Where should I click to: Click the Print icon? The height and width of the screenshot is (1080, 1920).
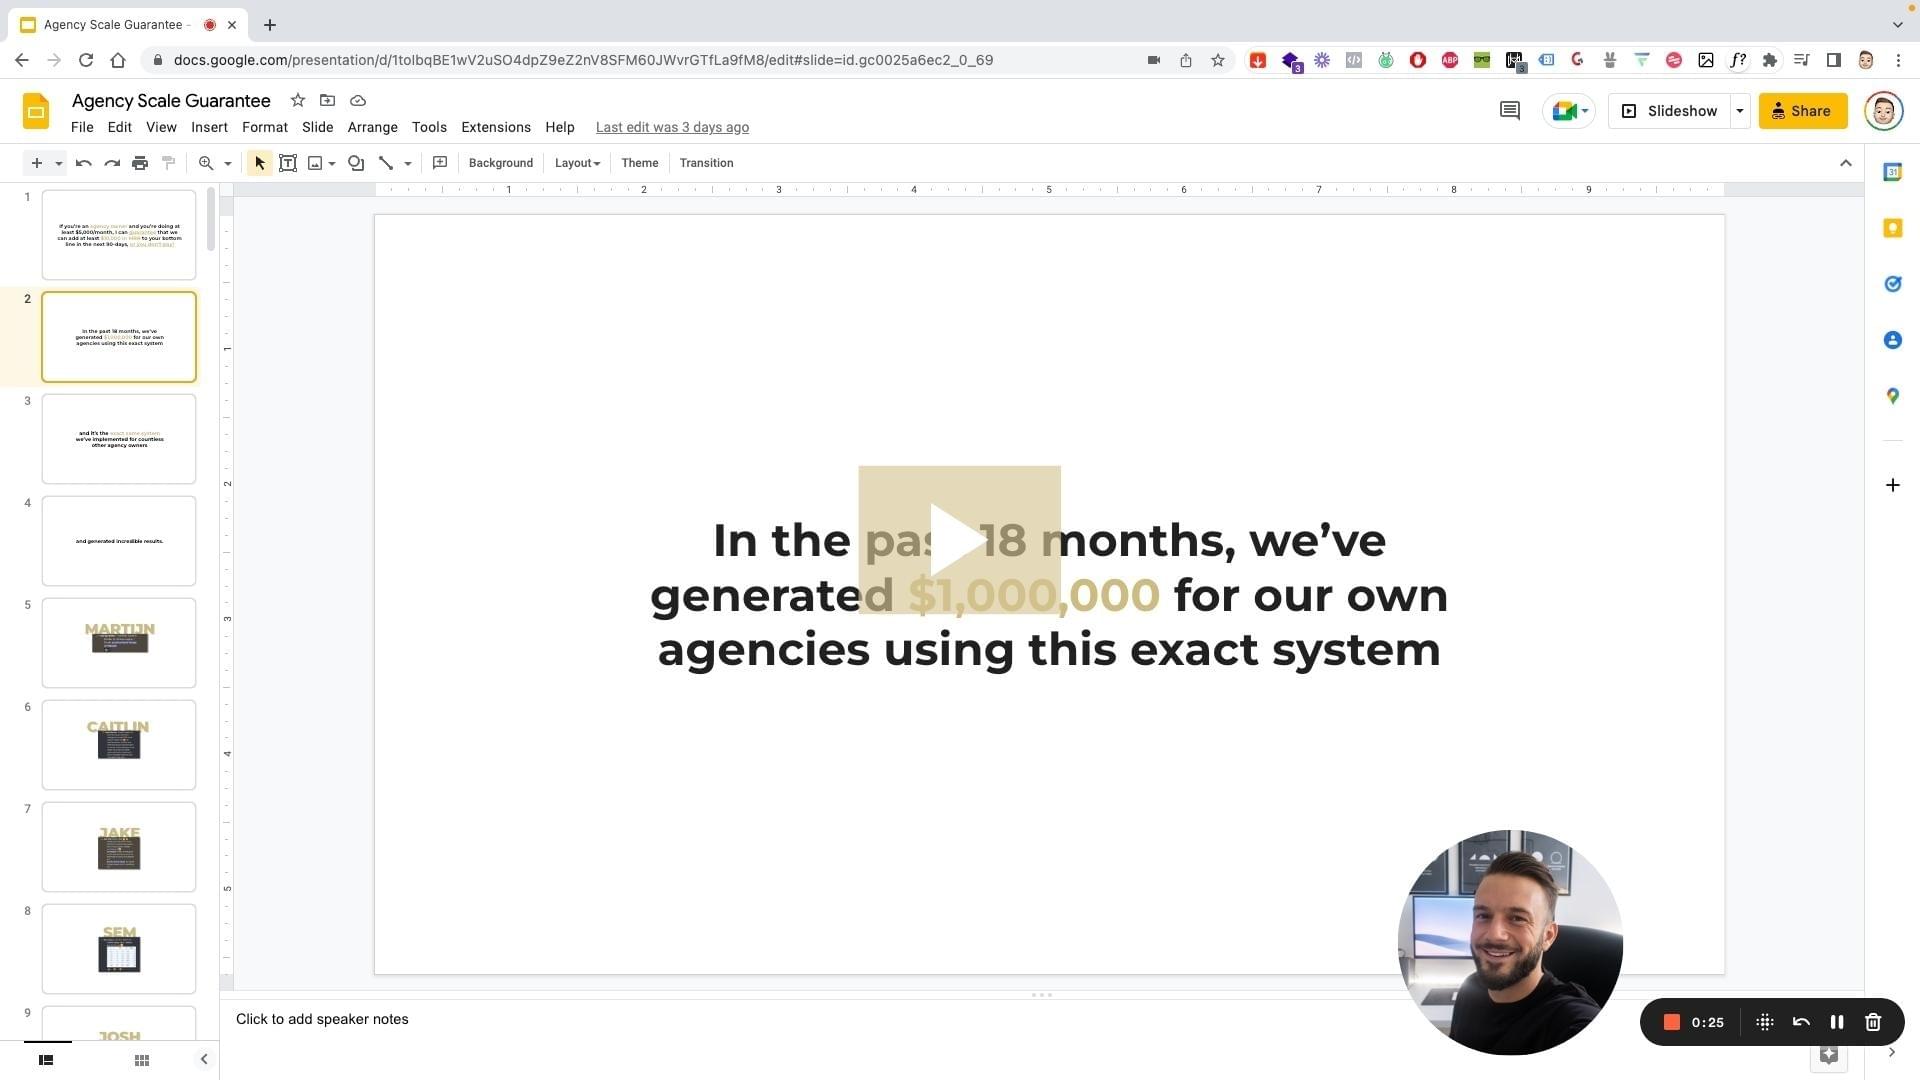coord(140,163)
